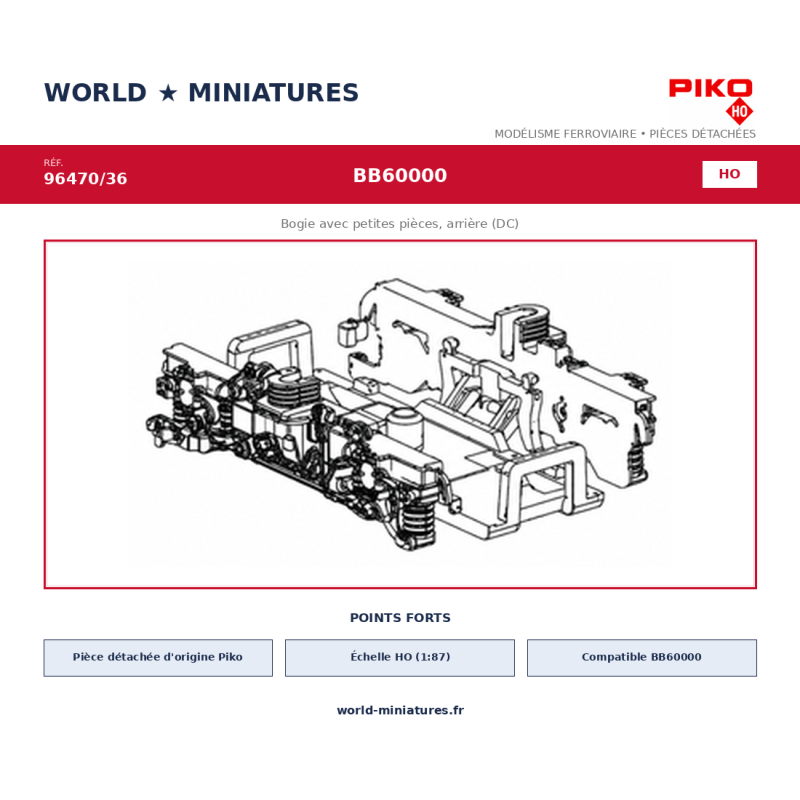Click 'MODÉLISME FERROVIAIRE • PIÈCES DÉTACHÉES' tagline

coord(625,134)
